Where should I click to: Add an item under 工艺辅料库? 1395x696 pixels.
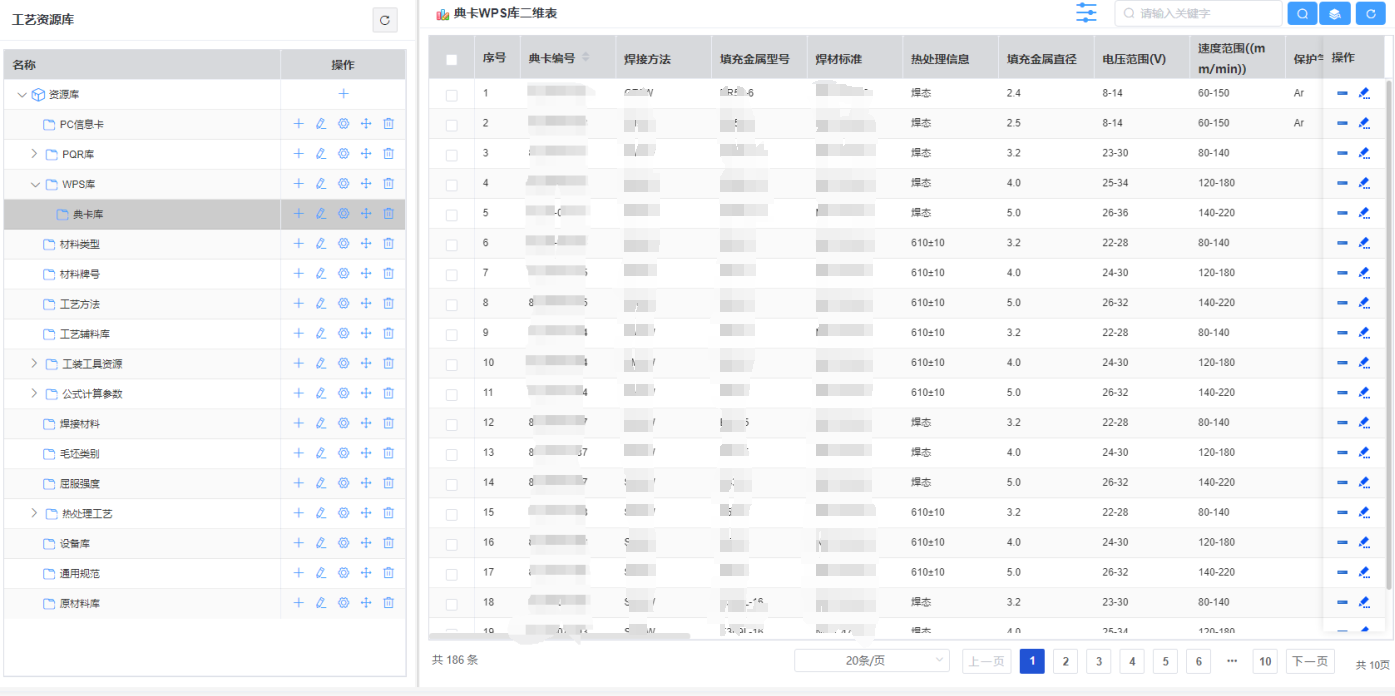(298, 334)
